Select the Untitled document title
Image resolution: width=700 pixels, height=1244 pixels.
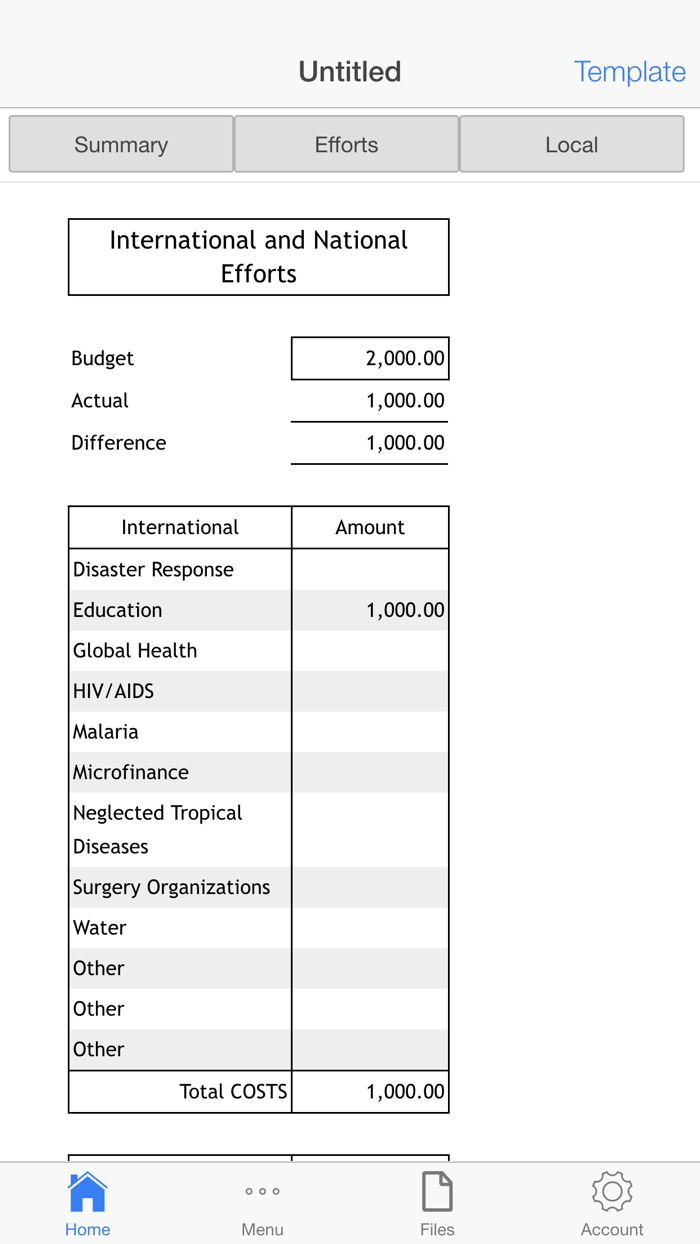coord(349,71)
